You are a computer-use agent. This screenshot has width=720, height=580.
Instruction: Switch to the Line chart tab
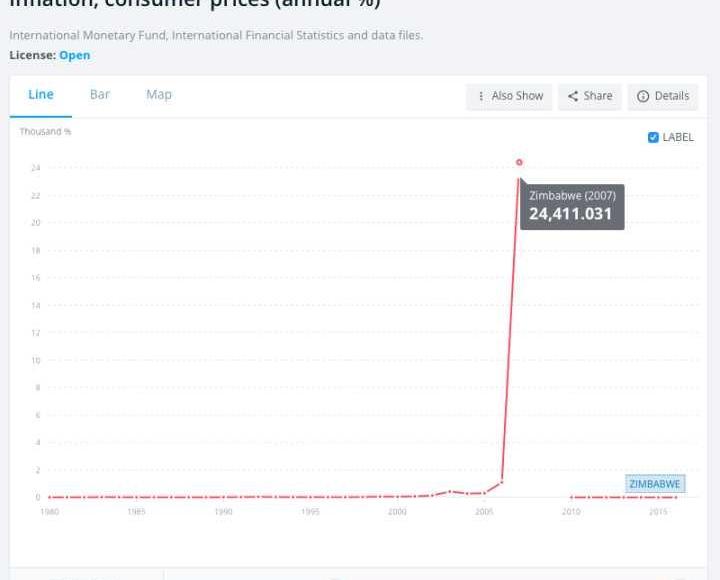[x=41, y=95]
